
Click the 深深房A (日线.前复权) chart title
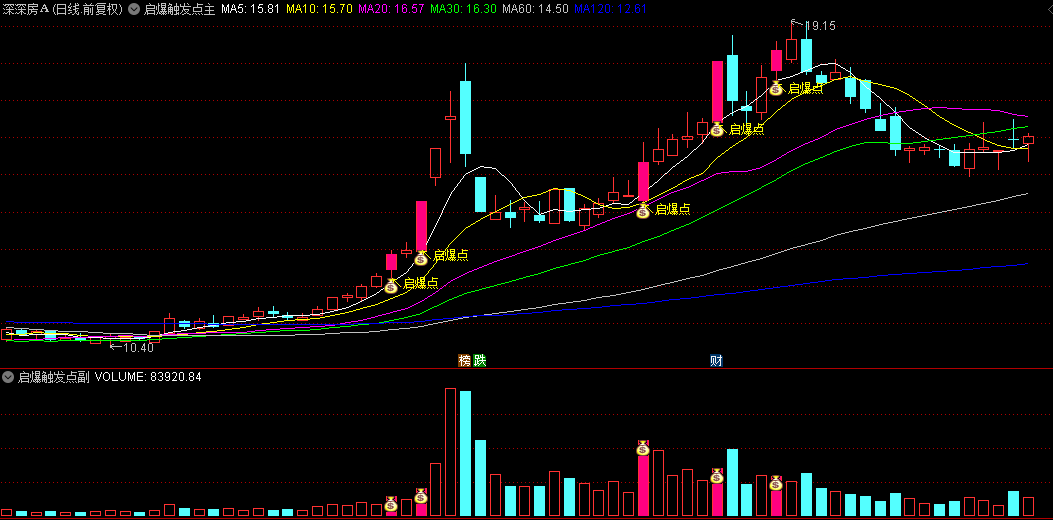[63, 9]
